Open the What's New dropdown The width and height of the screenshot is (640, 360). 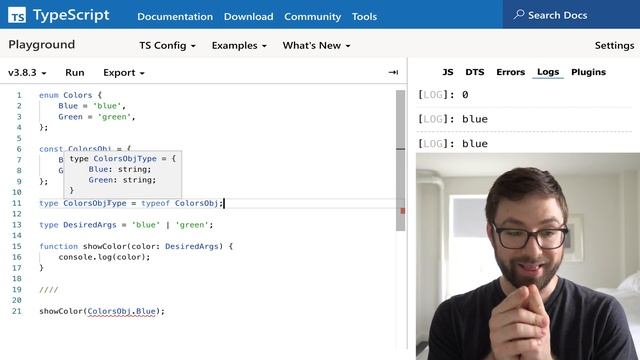coord(316,45)
